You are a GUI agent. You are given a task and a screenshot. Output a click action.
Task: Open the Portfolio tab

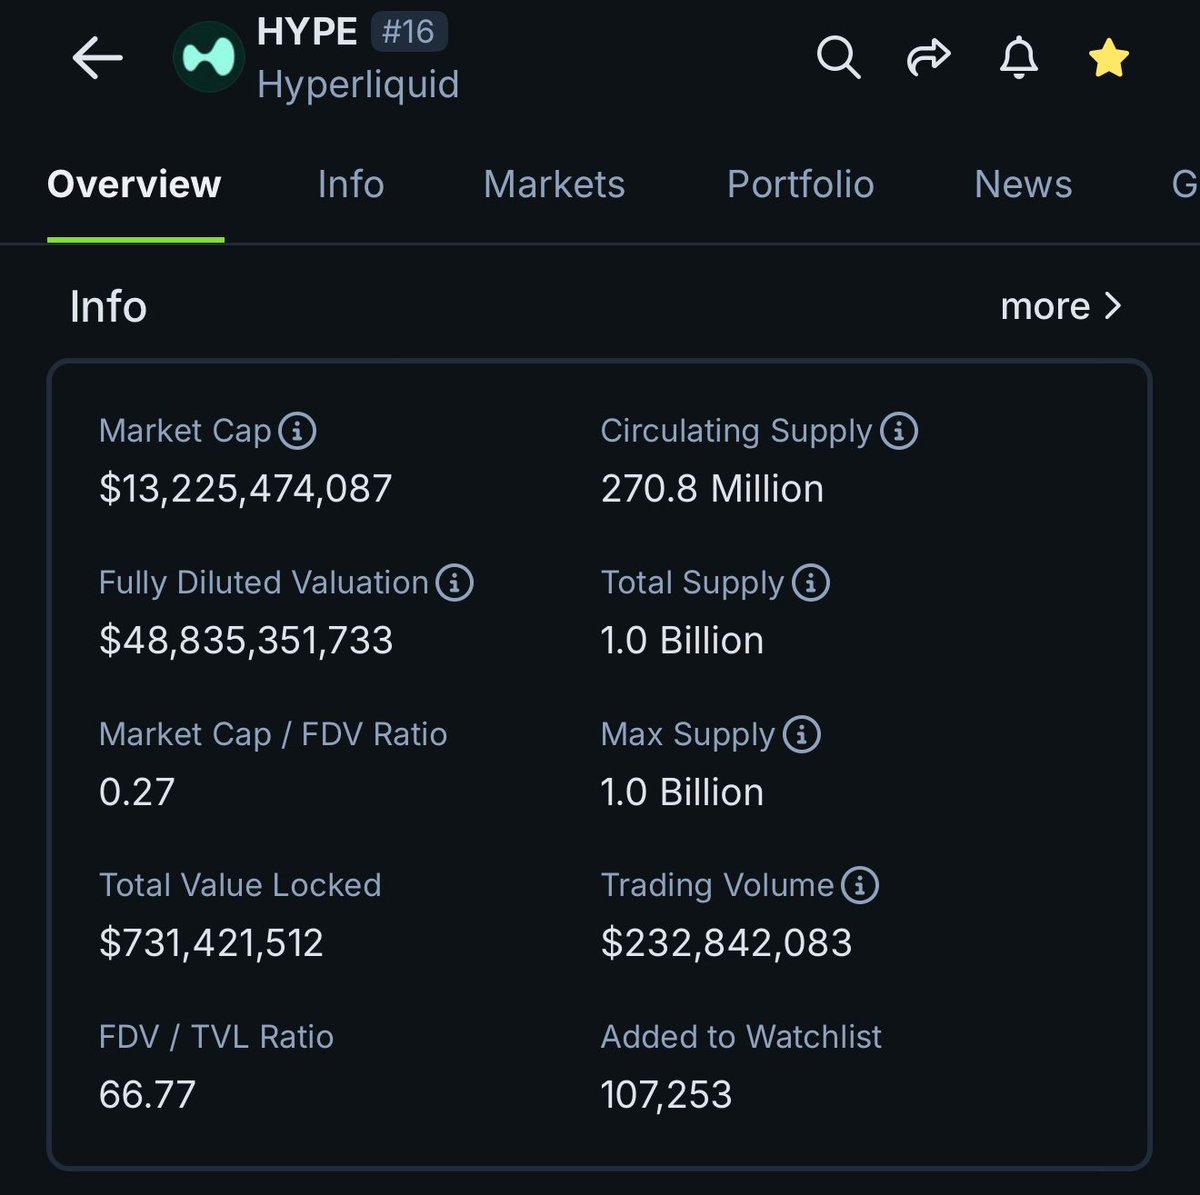(x=800, y=184)
